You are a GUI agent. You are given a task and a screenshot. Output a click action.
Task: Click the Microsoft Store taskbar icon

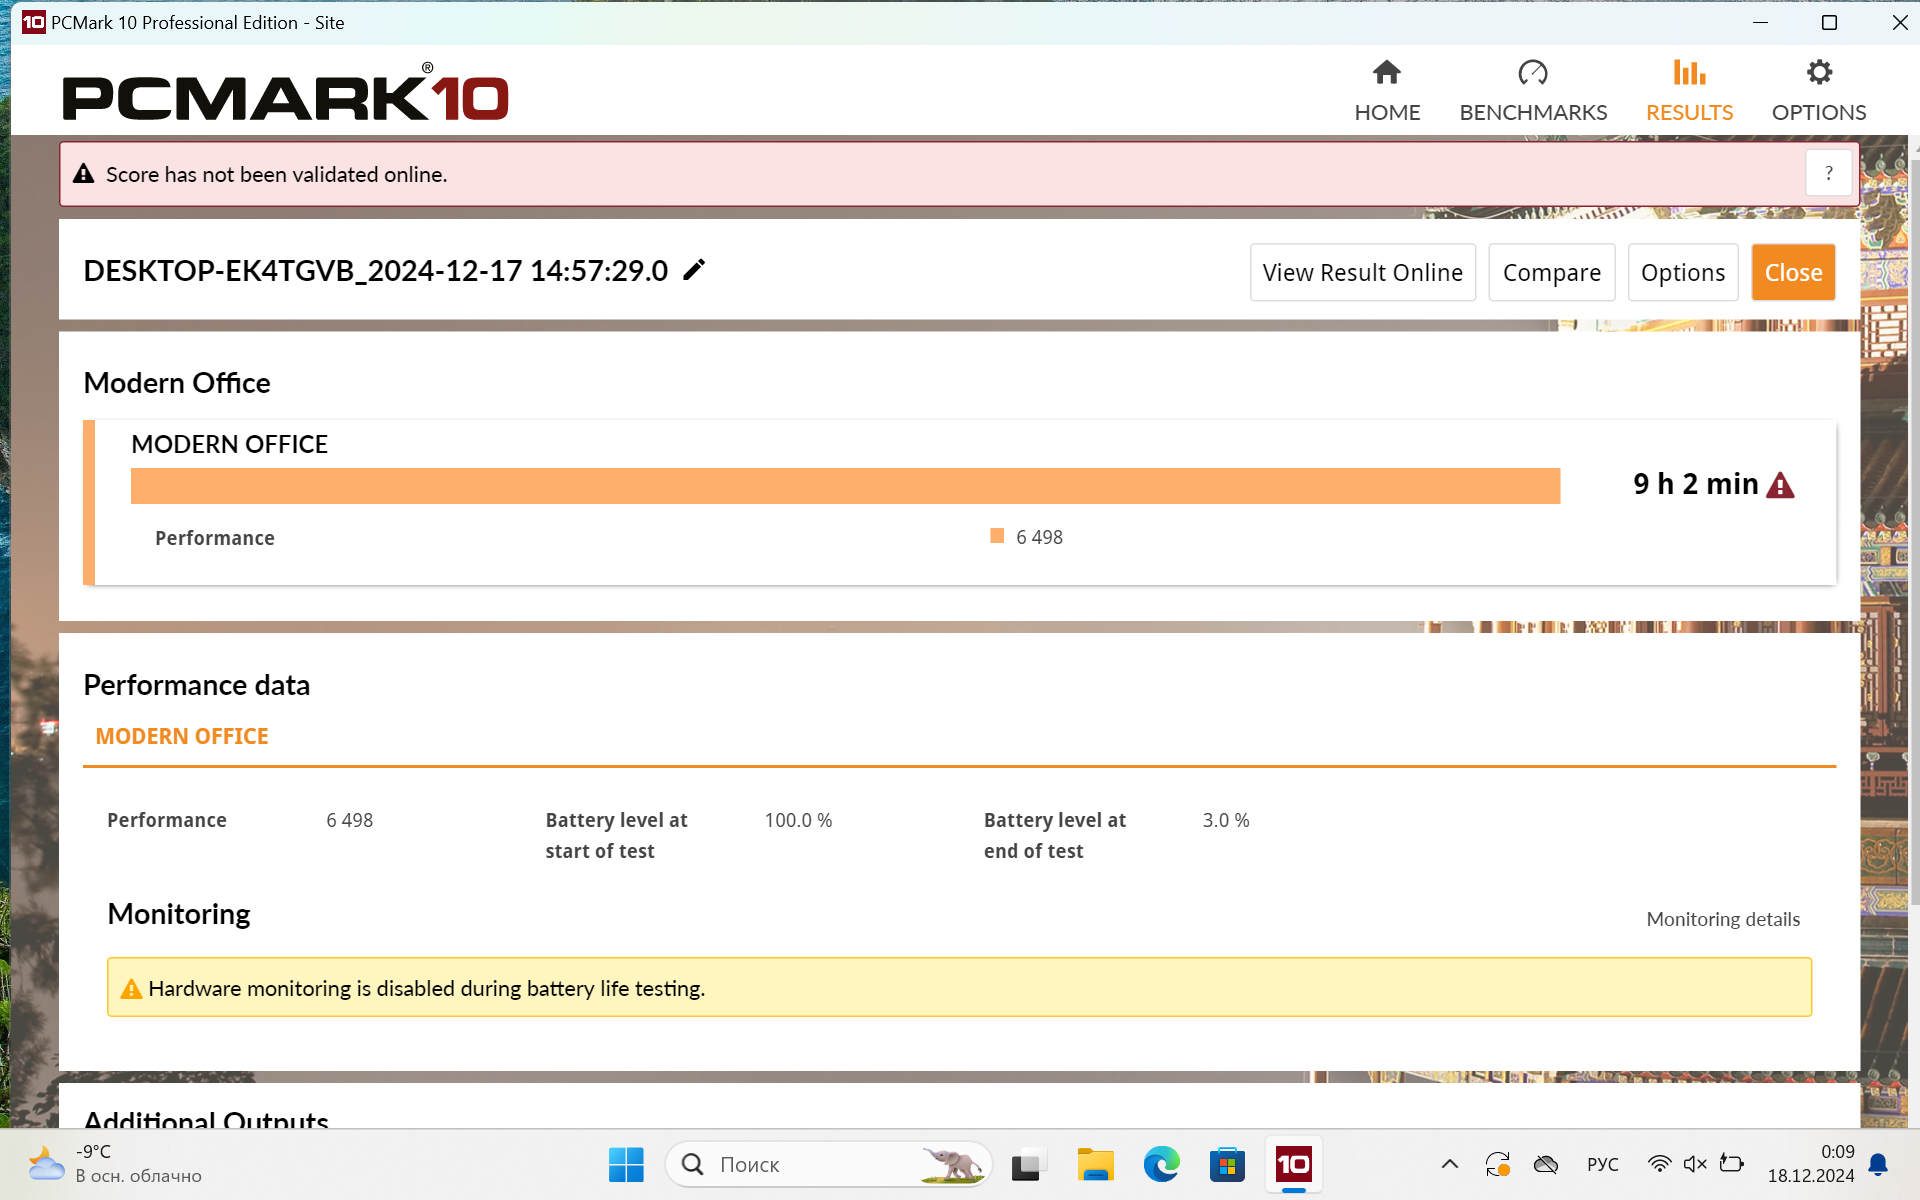(1227, 1164)
